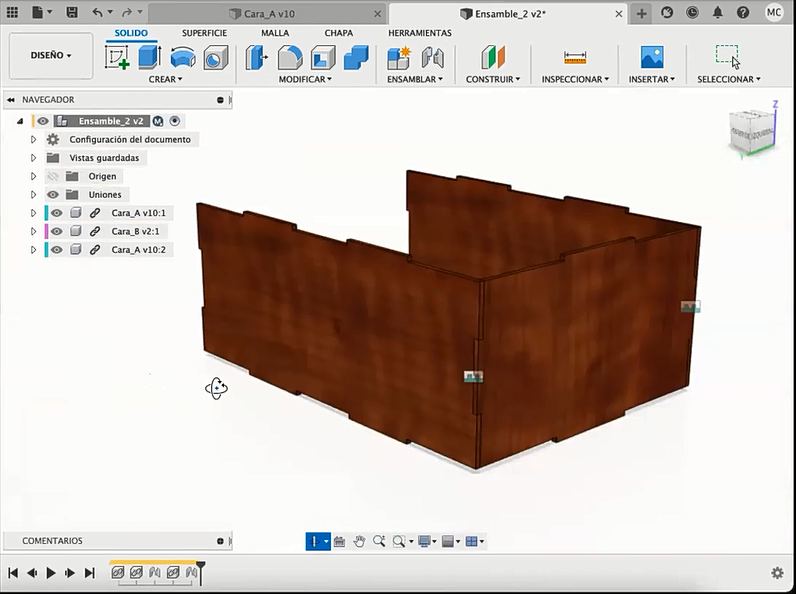Open the CREAR dropdown menu
796x594 pixels.
click(165, 79)
